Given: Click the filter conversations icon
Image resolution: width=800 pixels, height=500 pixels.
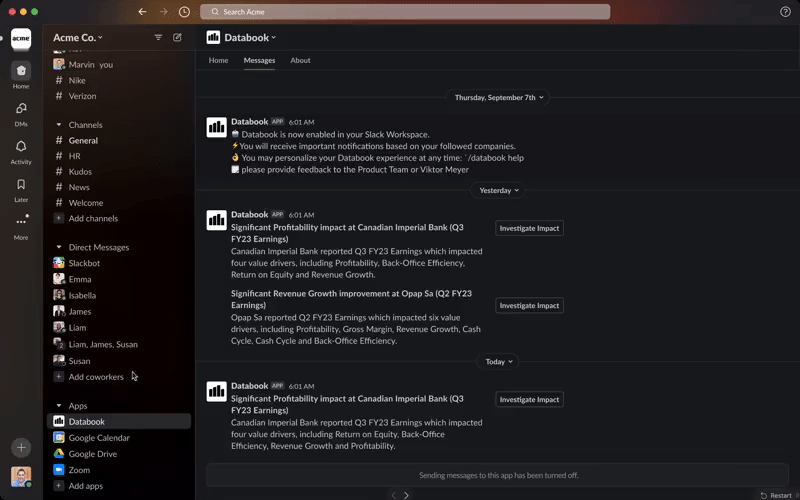Looking at the screenshot, I should (158, 37).
